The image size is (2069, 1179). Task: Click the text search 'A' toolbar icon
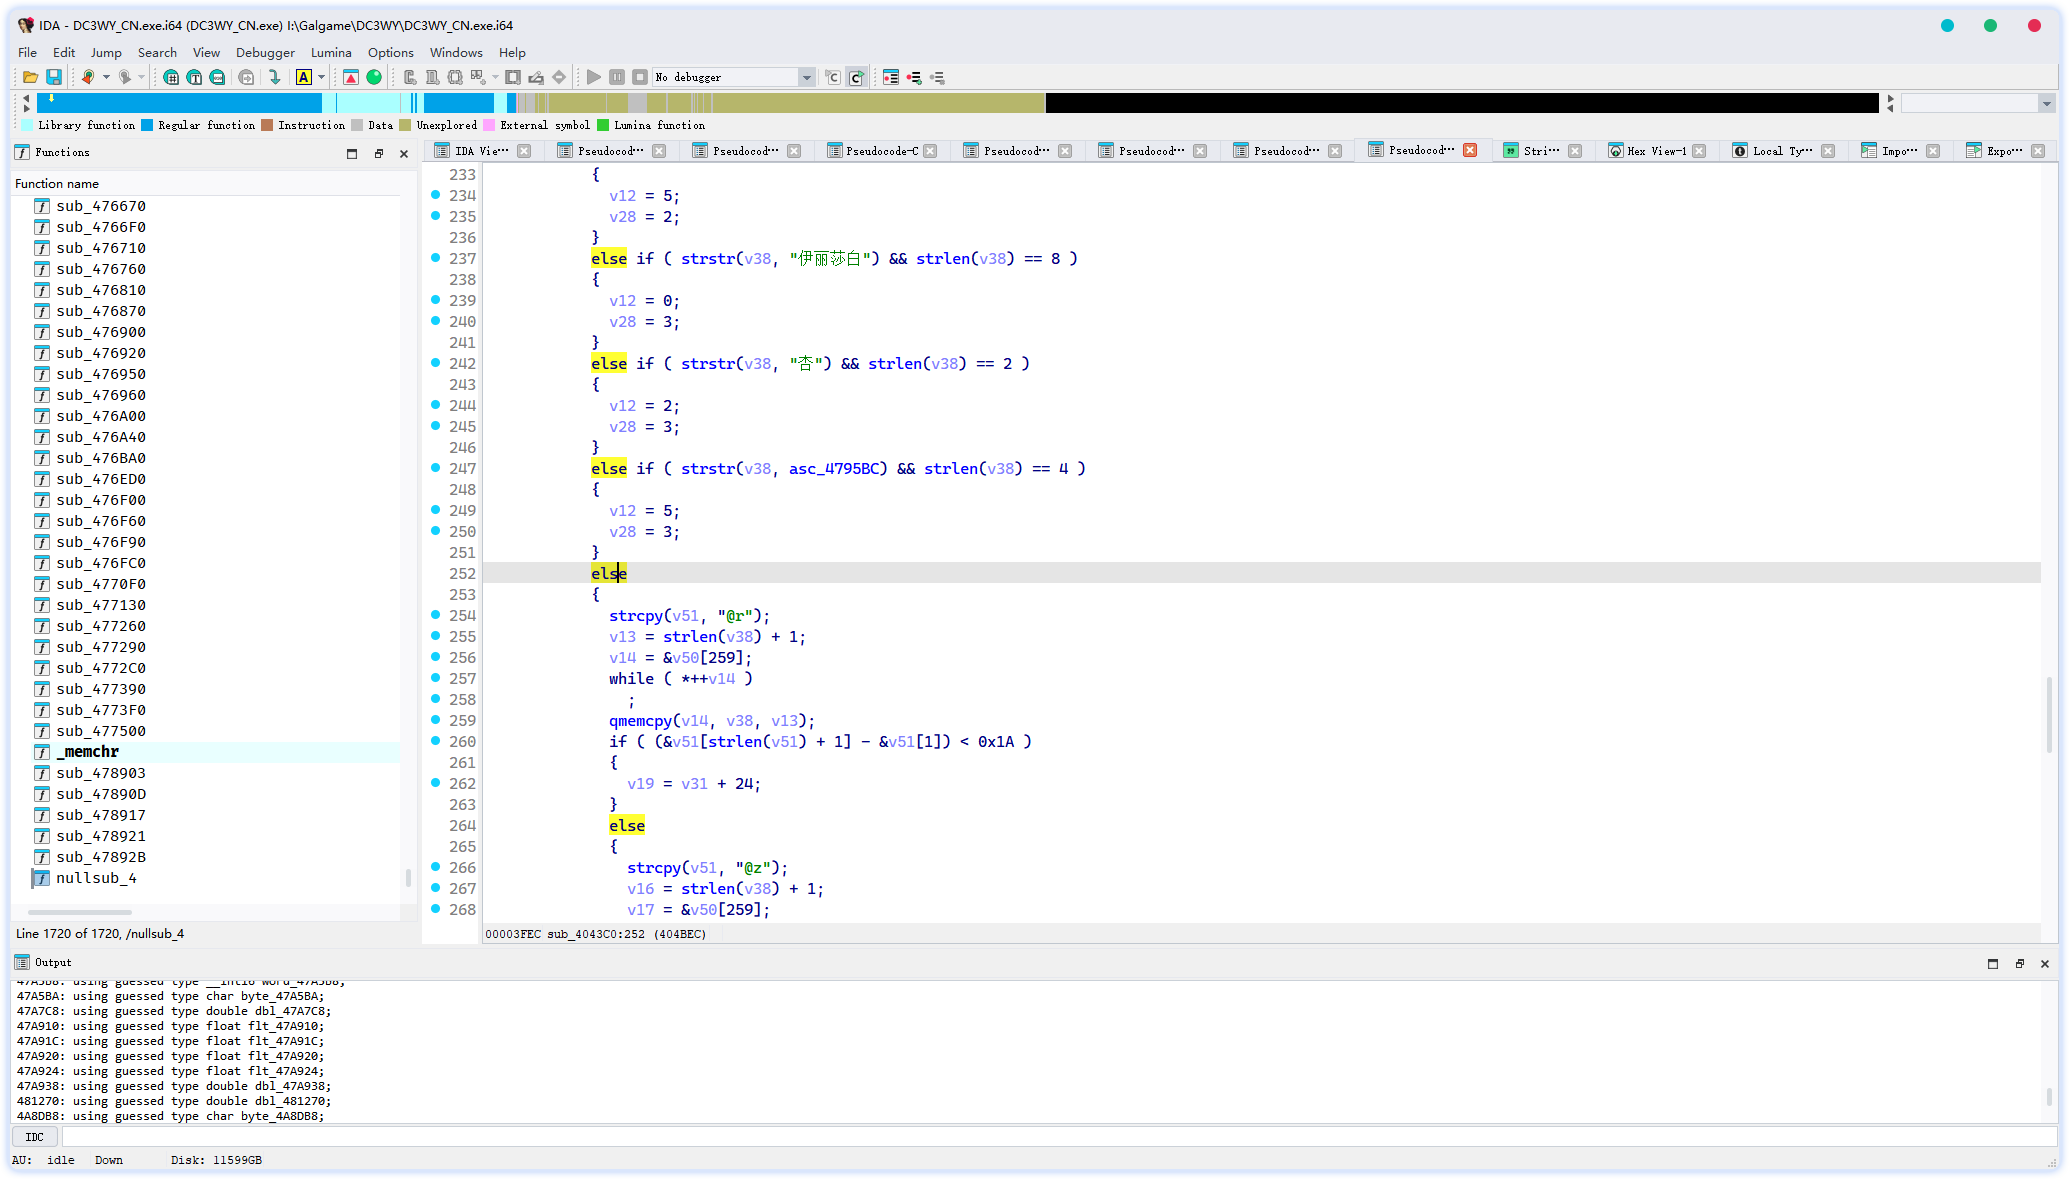click(x=303, y=77)
